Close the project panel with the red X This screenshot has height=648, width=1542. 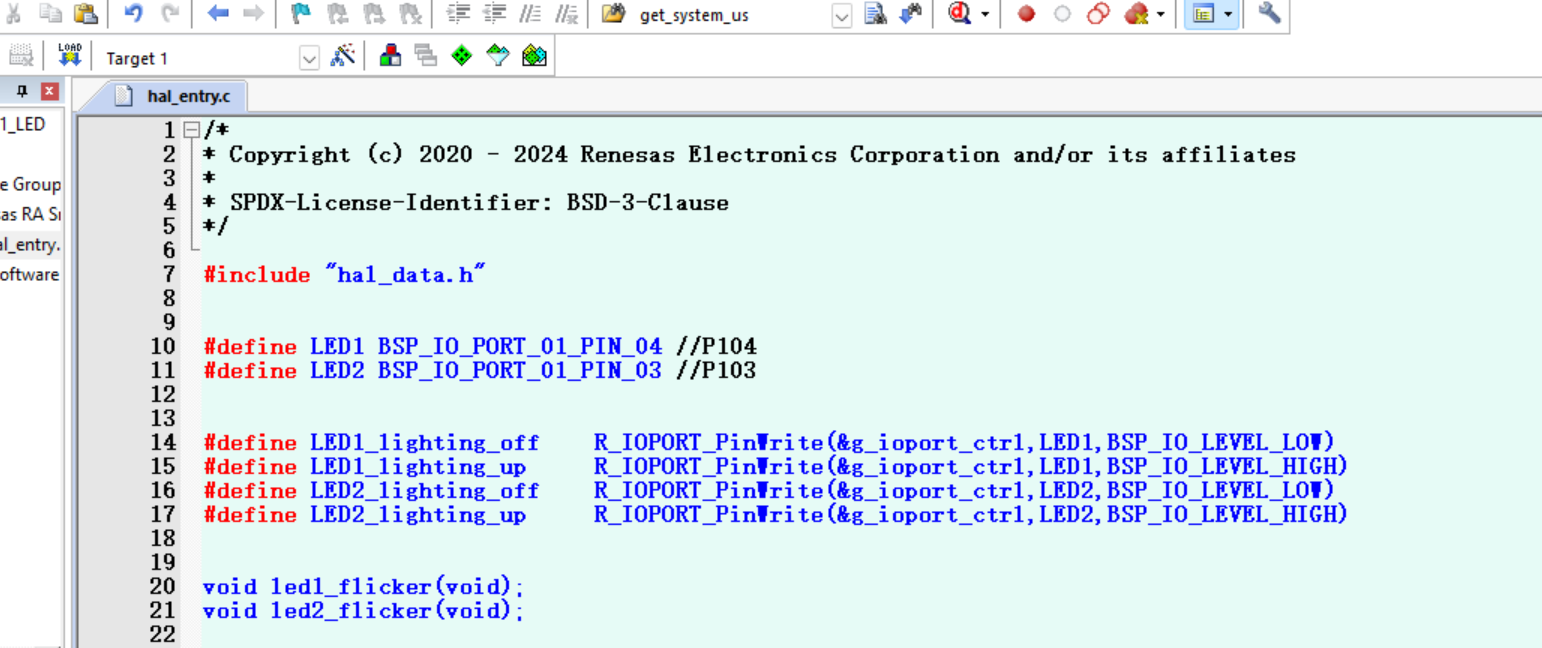click(49, 91)
